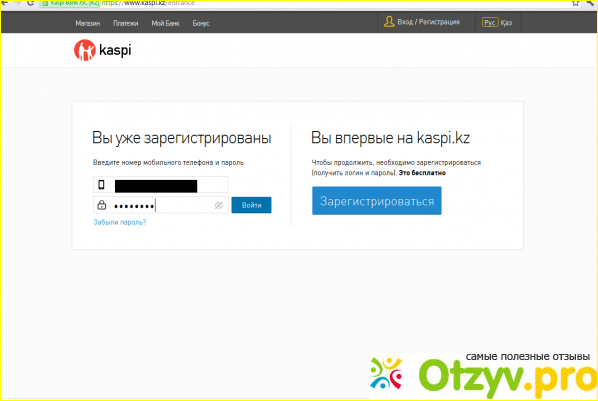
Task: Click the browser address bar URL
Action: pyautogui.click(x=148, y=3)
